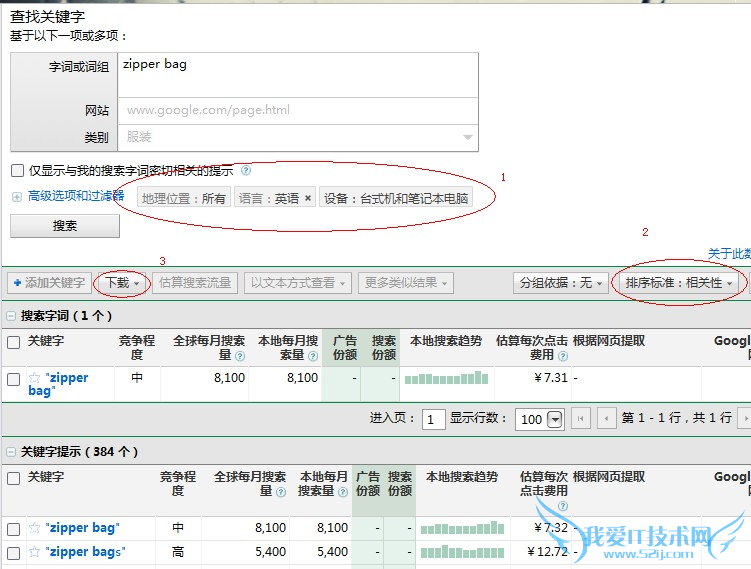Screen dimensions: 751x569
Task: Click ¥7.31 cost in 搜索字词 table
Action: point(551,377)
